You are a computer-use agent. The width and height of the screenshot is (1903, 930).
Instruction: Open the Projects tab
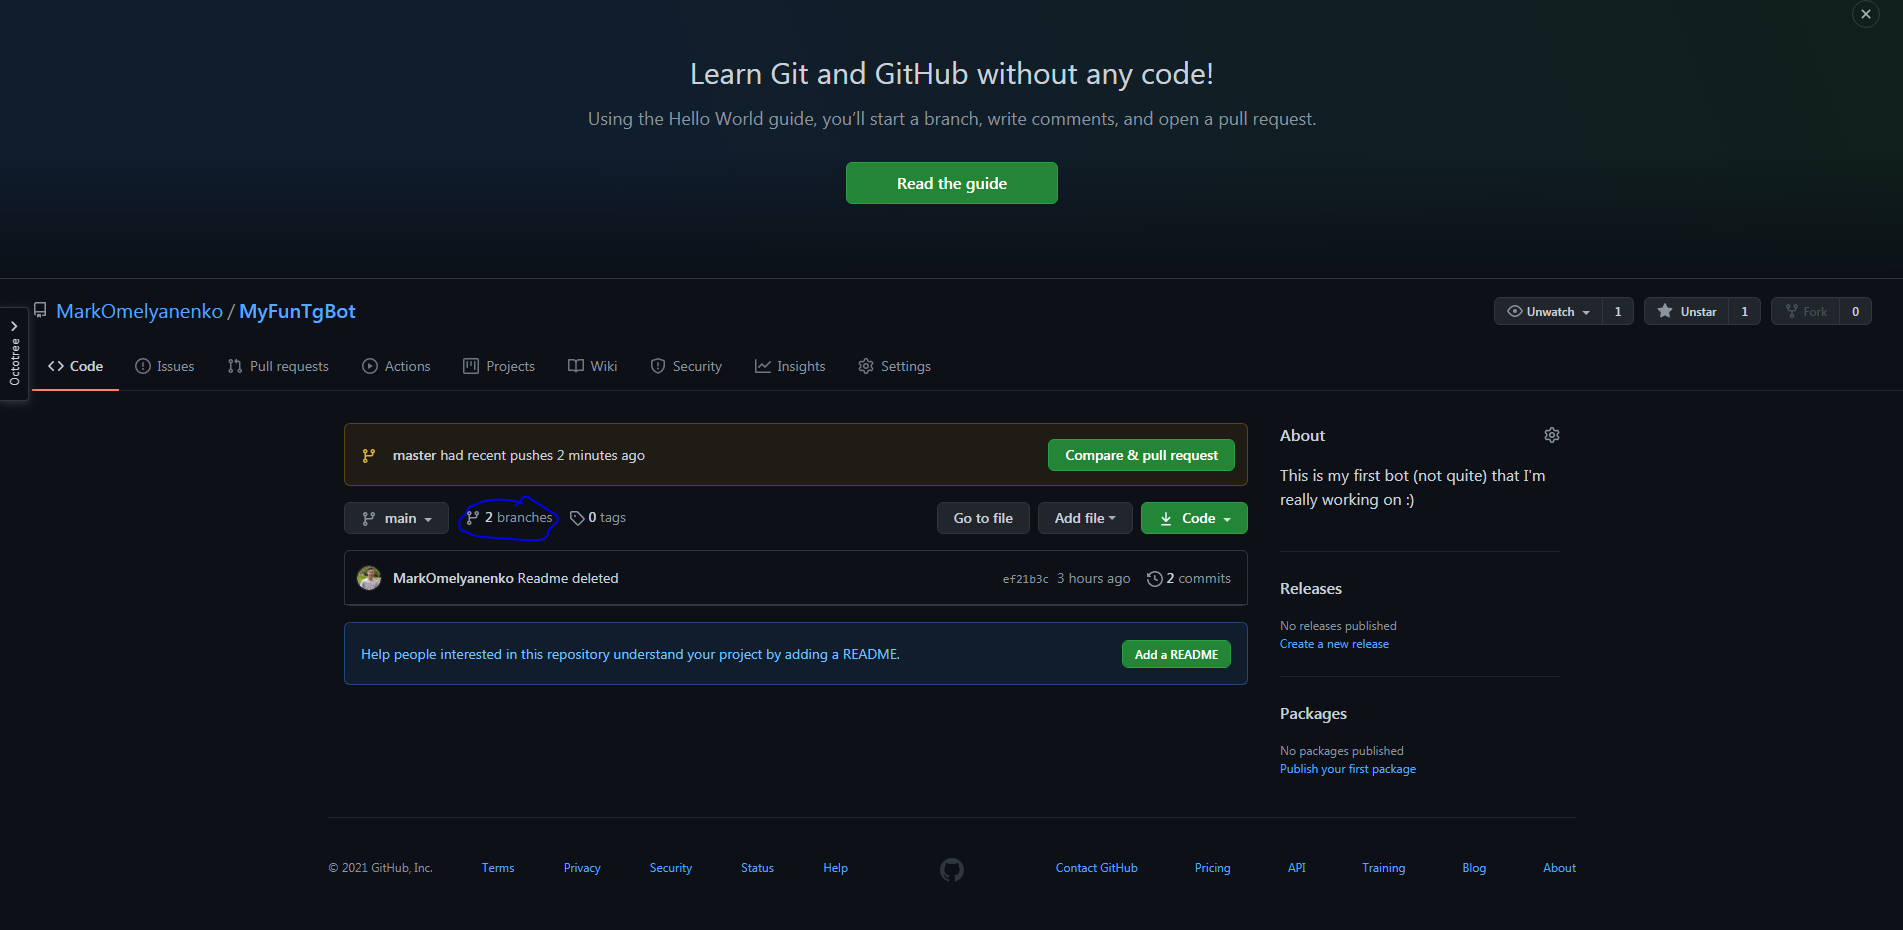point(499,366)
